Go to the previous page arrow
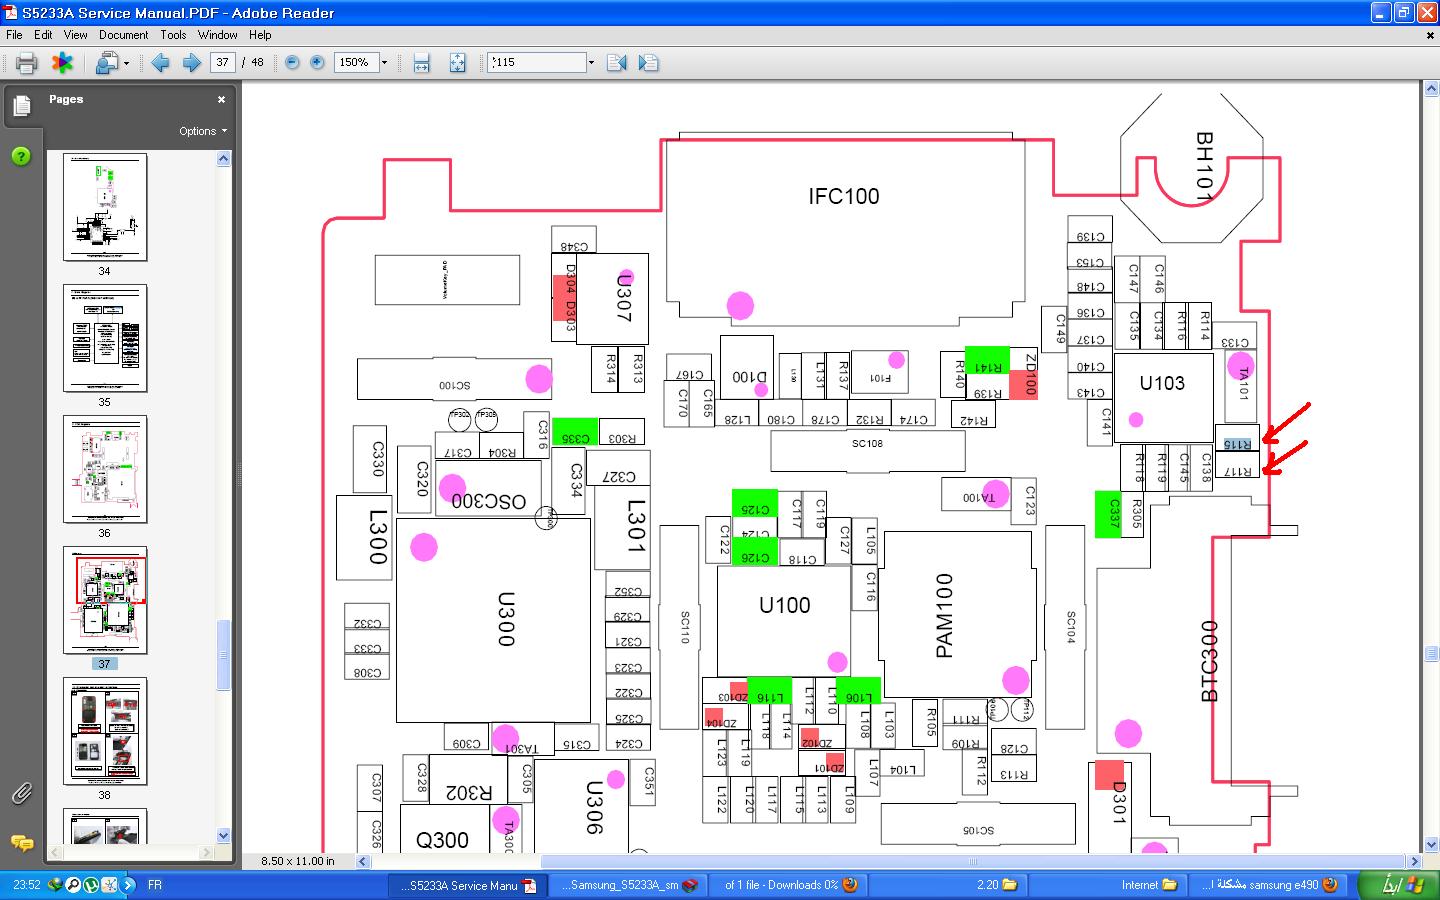Screen dimensions: 1440x900 pyautogui.click(x=160, y=62)
